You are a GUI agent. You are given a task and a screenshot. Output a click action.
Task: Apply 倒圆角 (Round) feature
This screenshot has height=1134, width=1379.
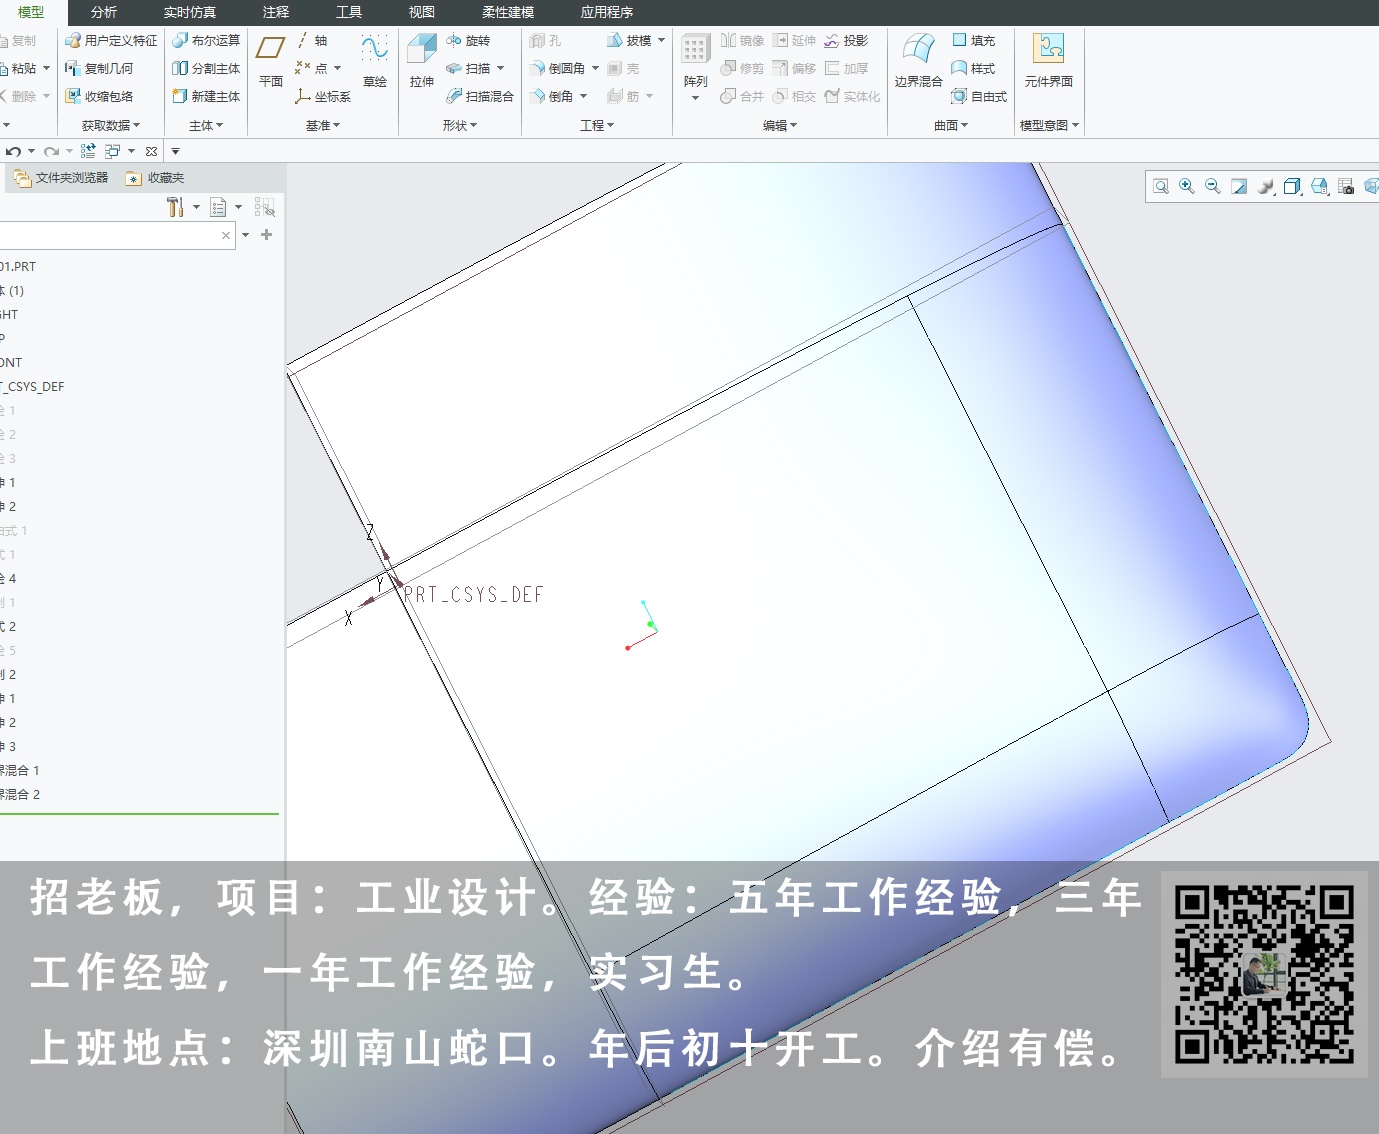[x=558, y=69]
